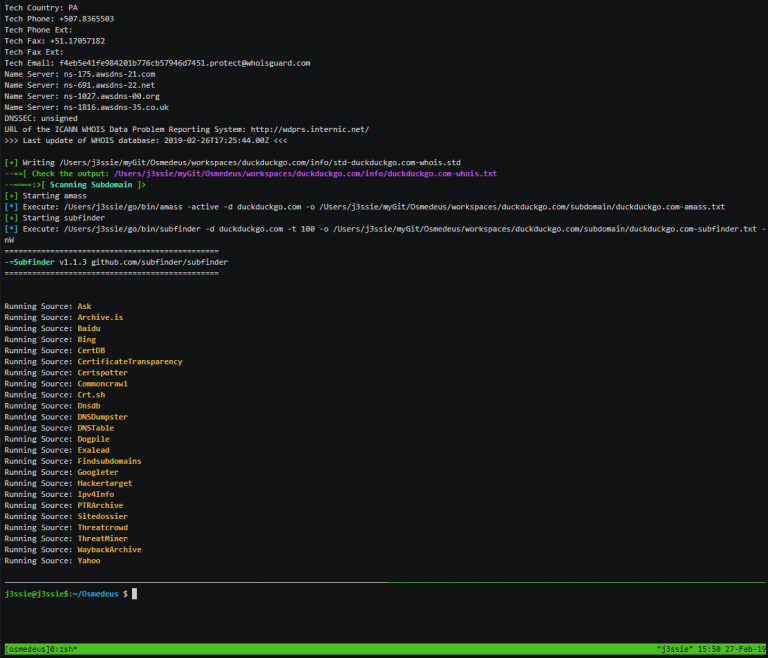Click the whoisguard Tech Email address
768x658 pixels.
pos(185,63)
